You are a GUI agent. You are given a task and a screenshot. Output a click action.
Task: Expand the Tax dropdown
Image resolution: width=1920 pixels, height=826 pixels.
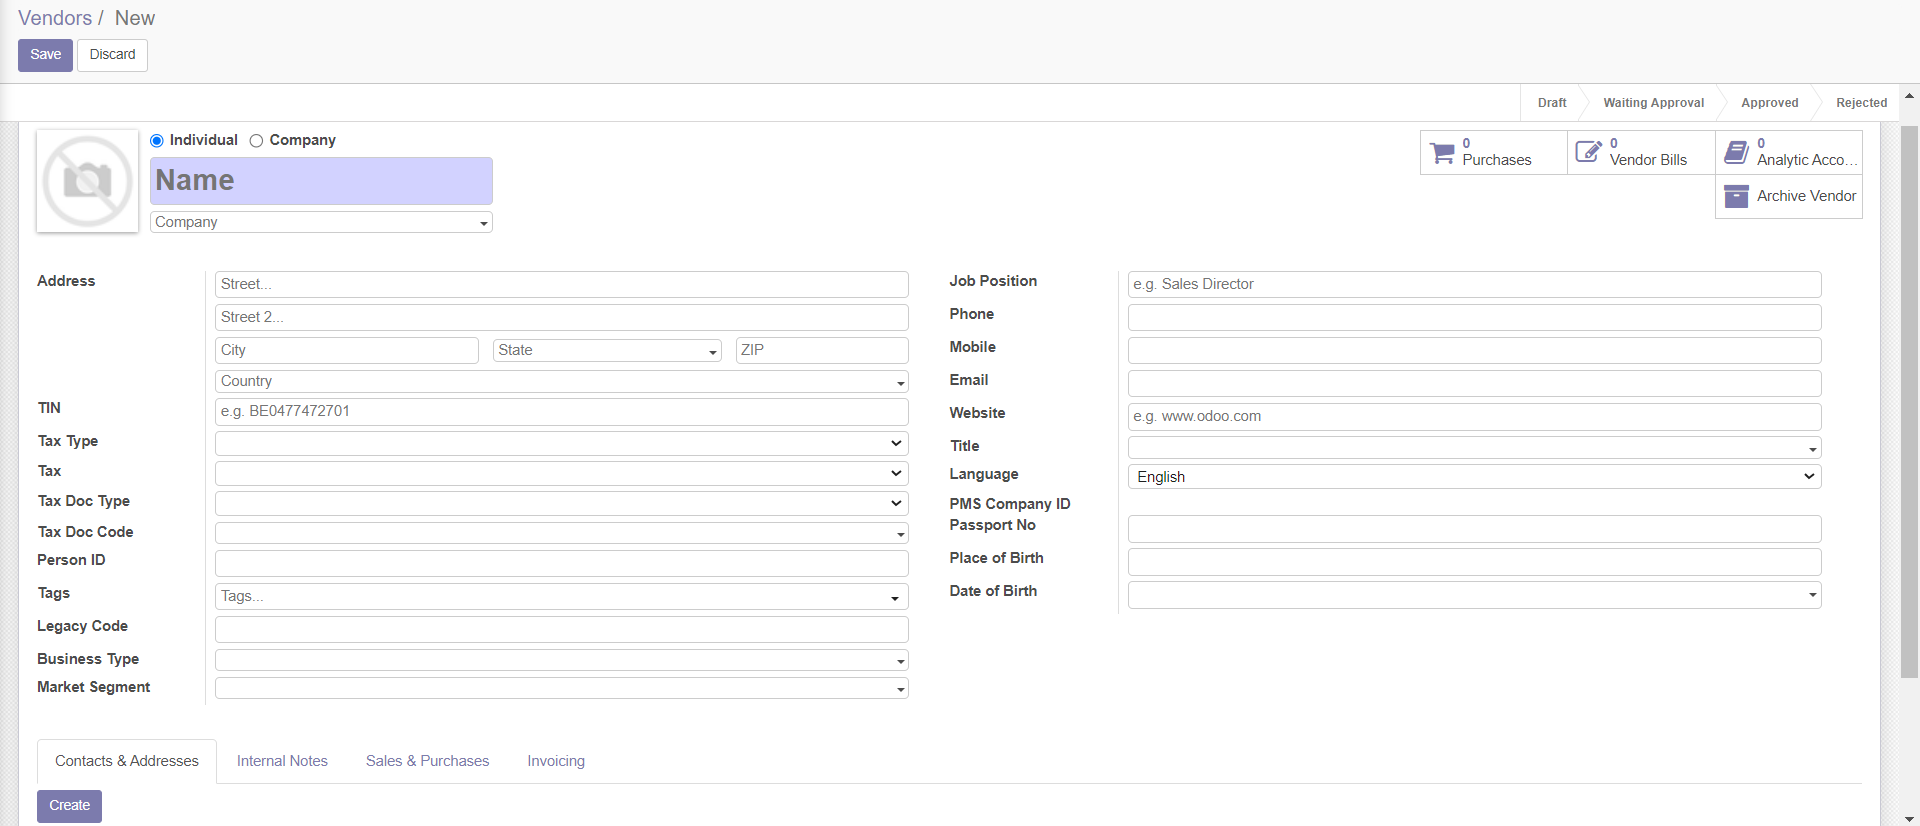561,473
